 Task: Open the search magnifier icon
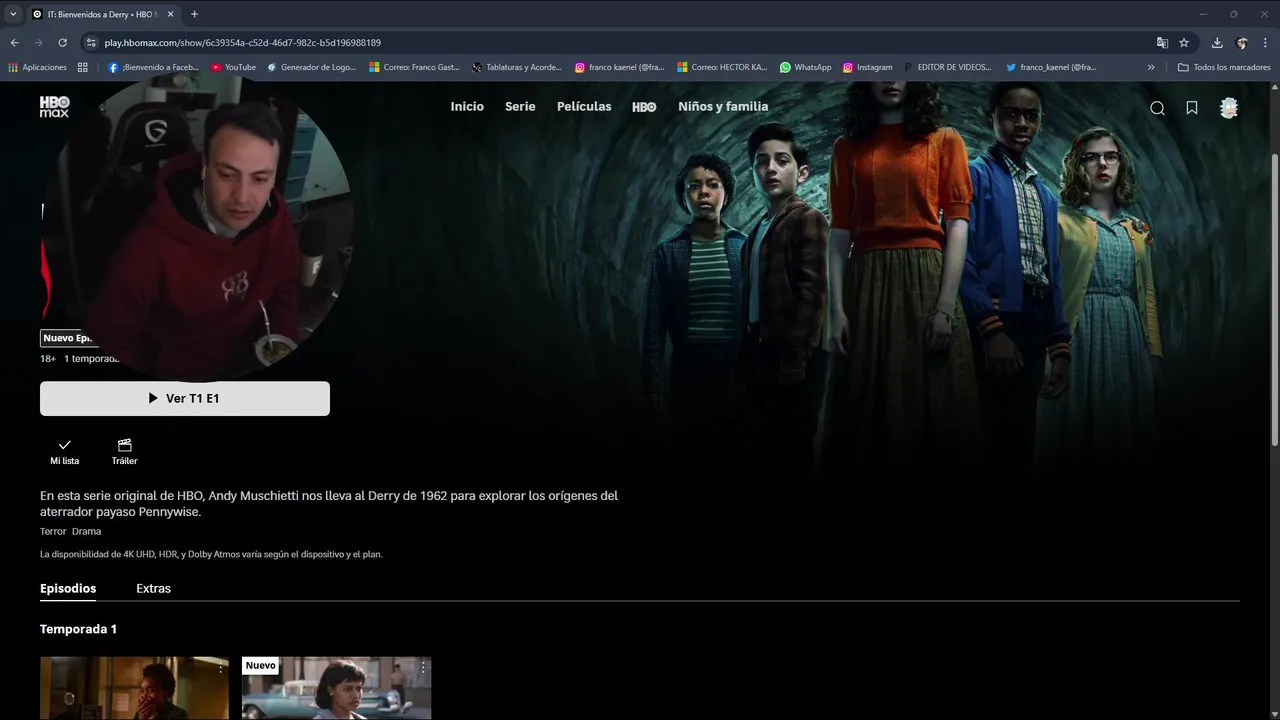click(x=1157, y=108)
